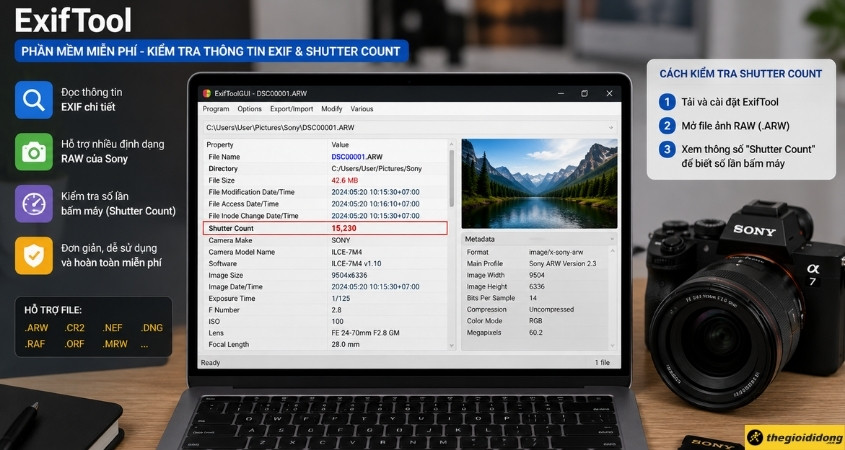845x450 pixels.
Task: Click the thegioididong logo link
Action: (795, 438)
